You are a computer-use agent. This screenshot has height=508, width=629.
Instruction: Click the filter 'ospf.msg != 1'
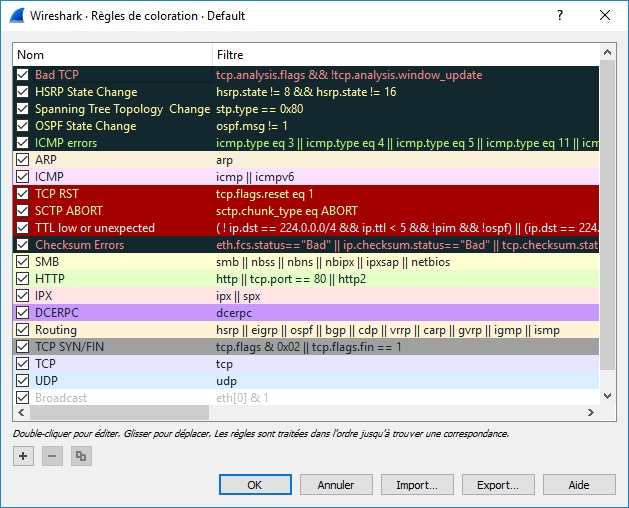pos(252,126)
